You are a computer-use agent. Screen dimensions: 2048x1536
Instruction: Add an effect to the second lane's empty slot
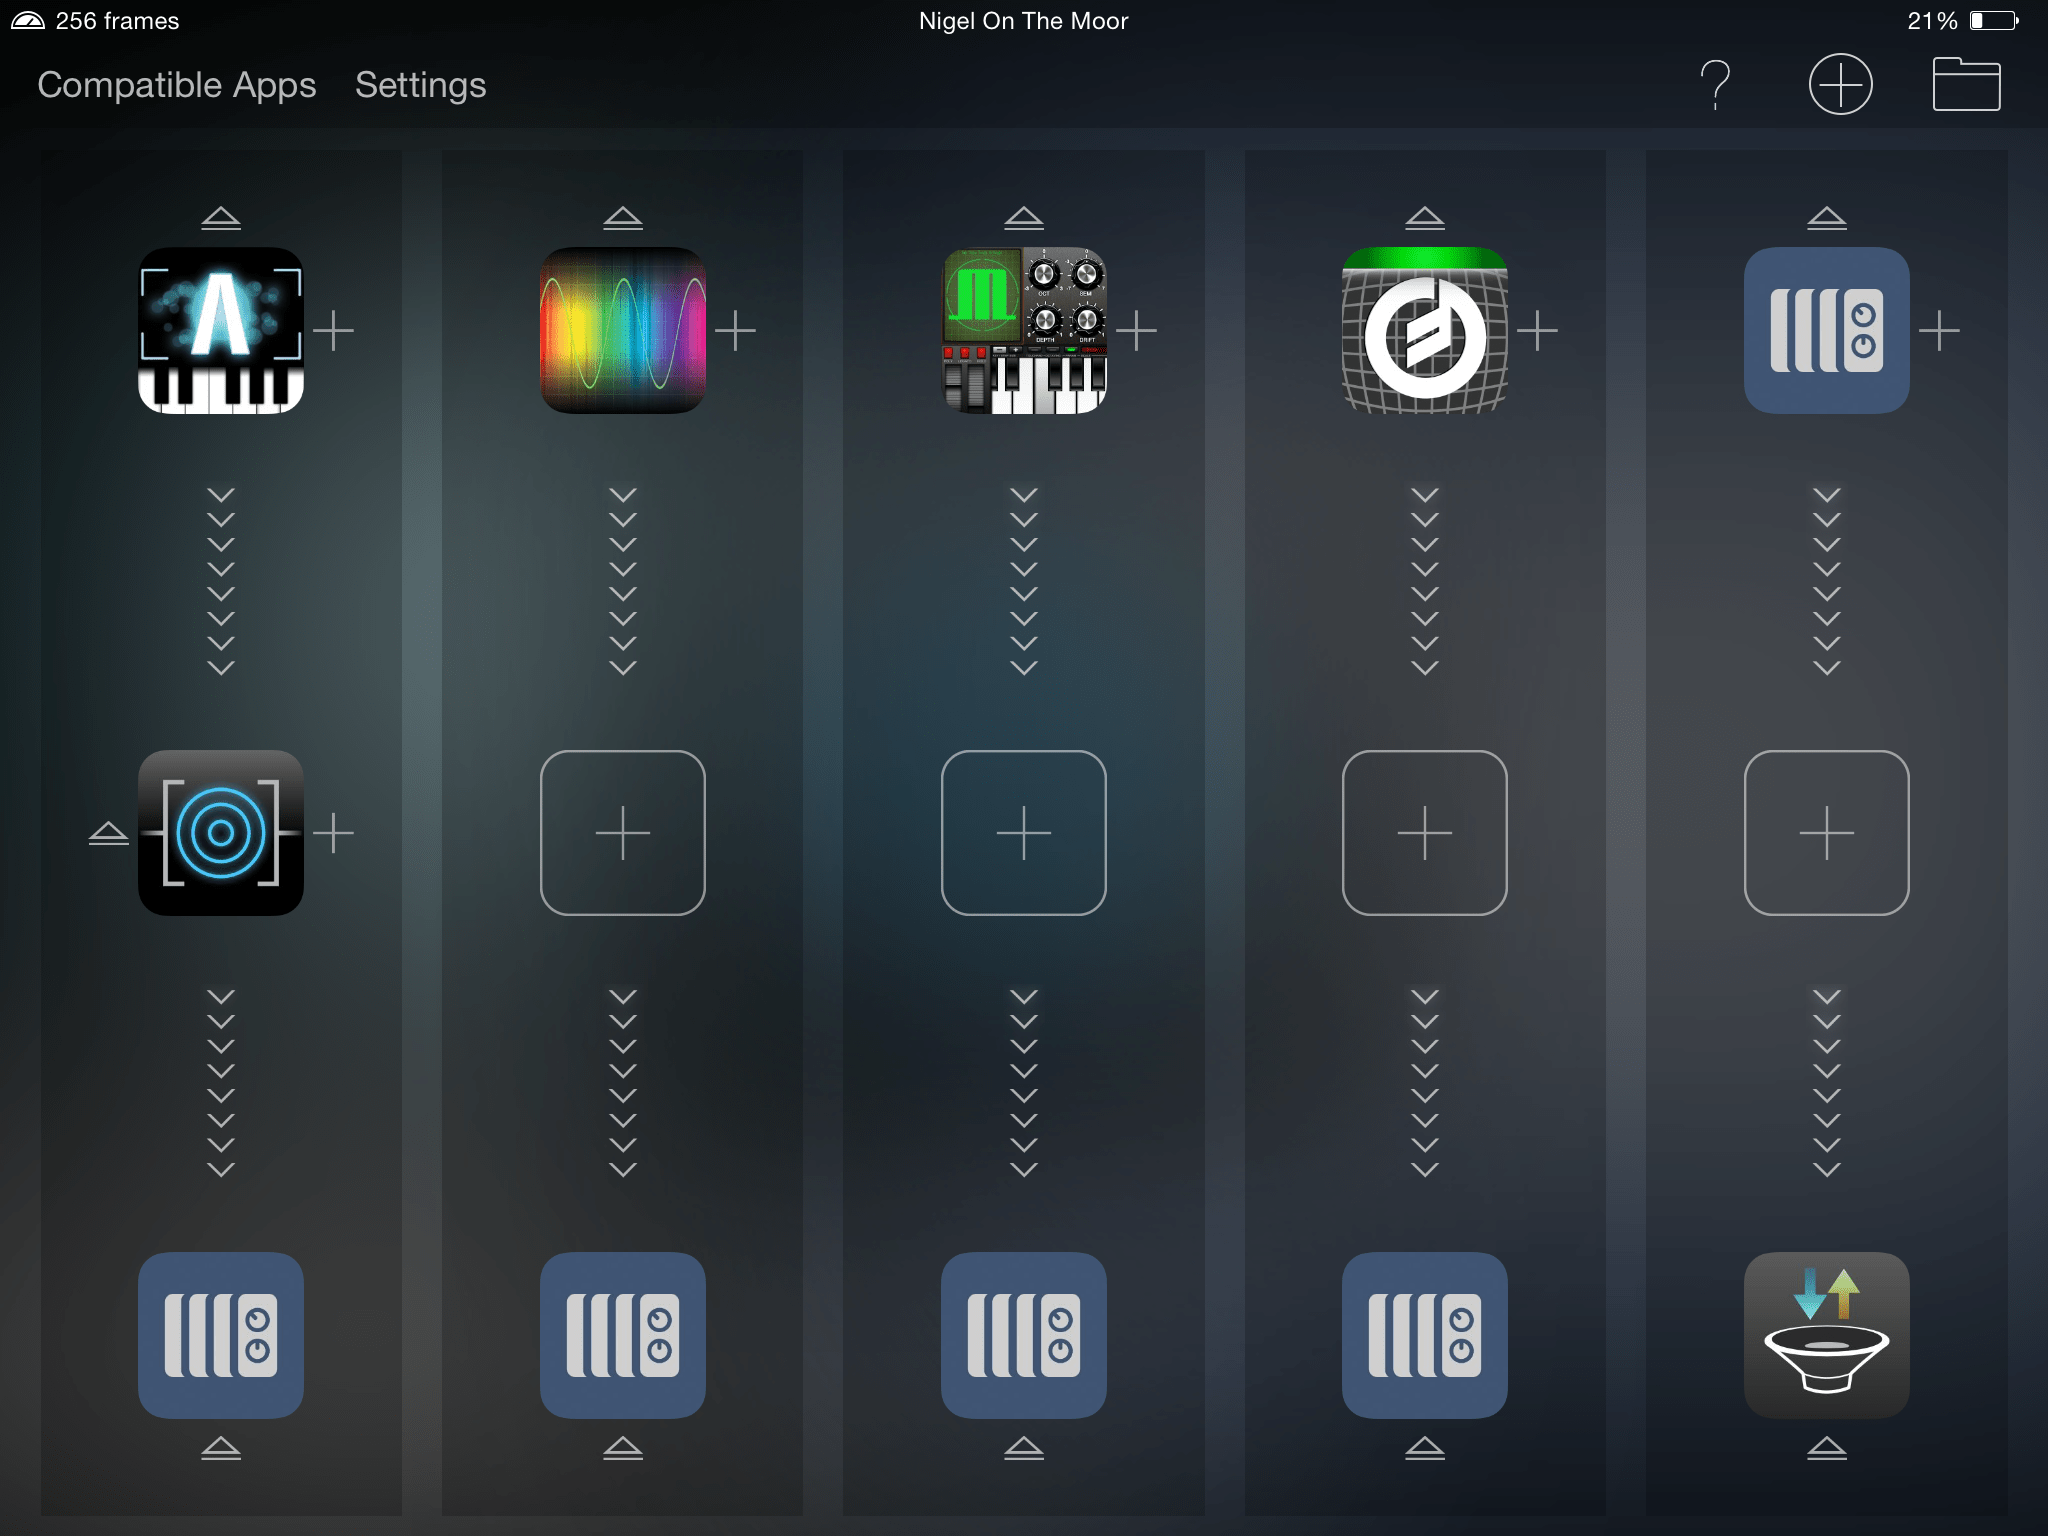[622, 832]
